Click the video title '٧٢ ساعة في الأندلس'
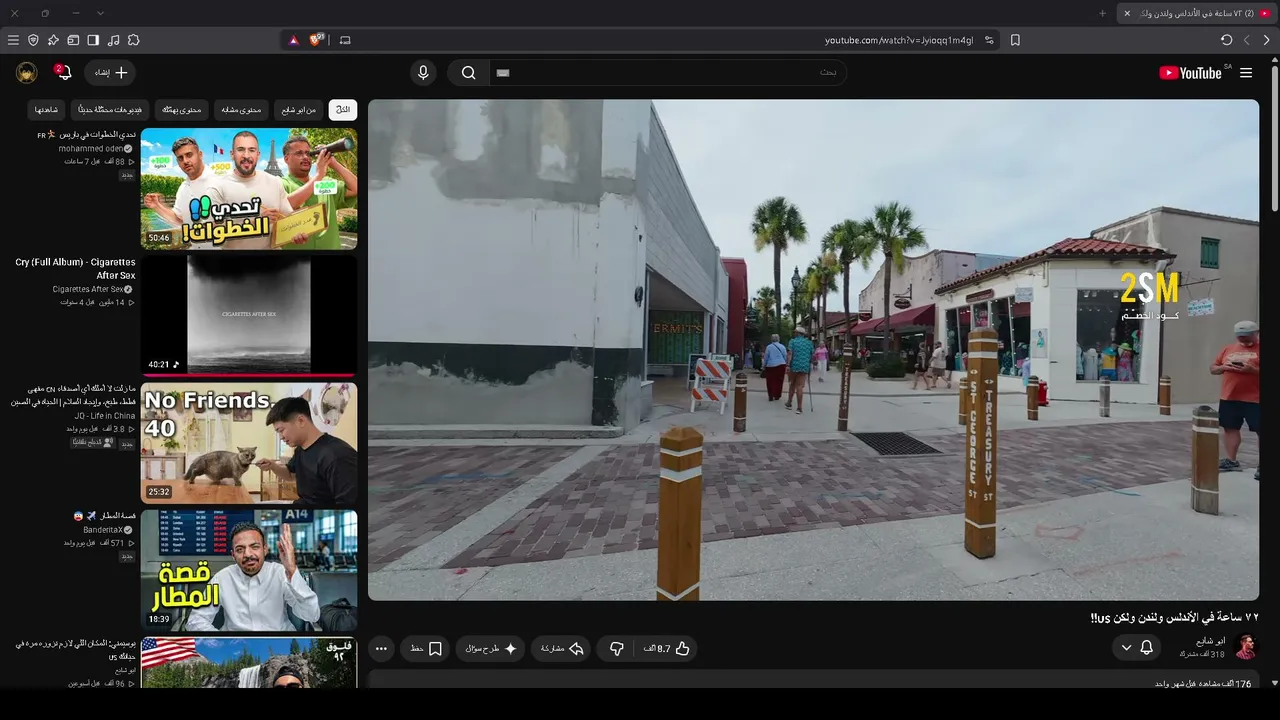The width and height of the screenshot is (1280, 720). pyautogui.click(x=1174, y=618)
